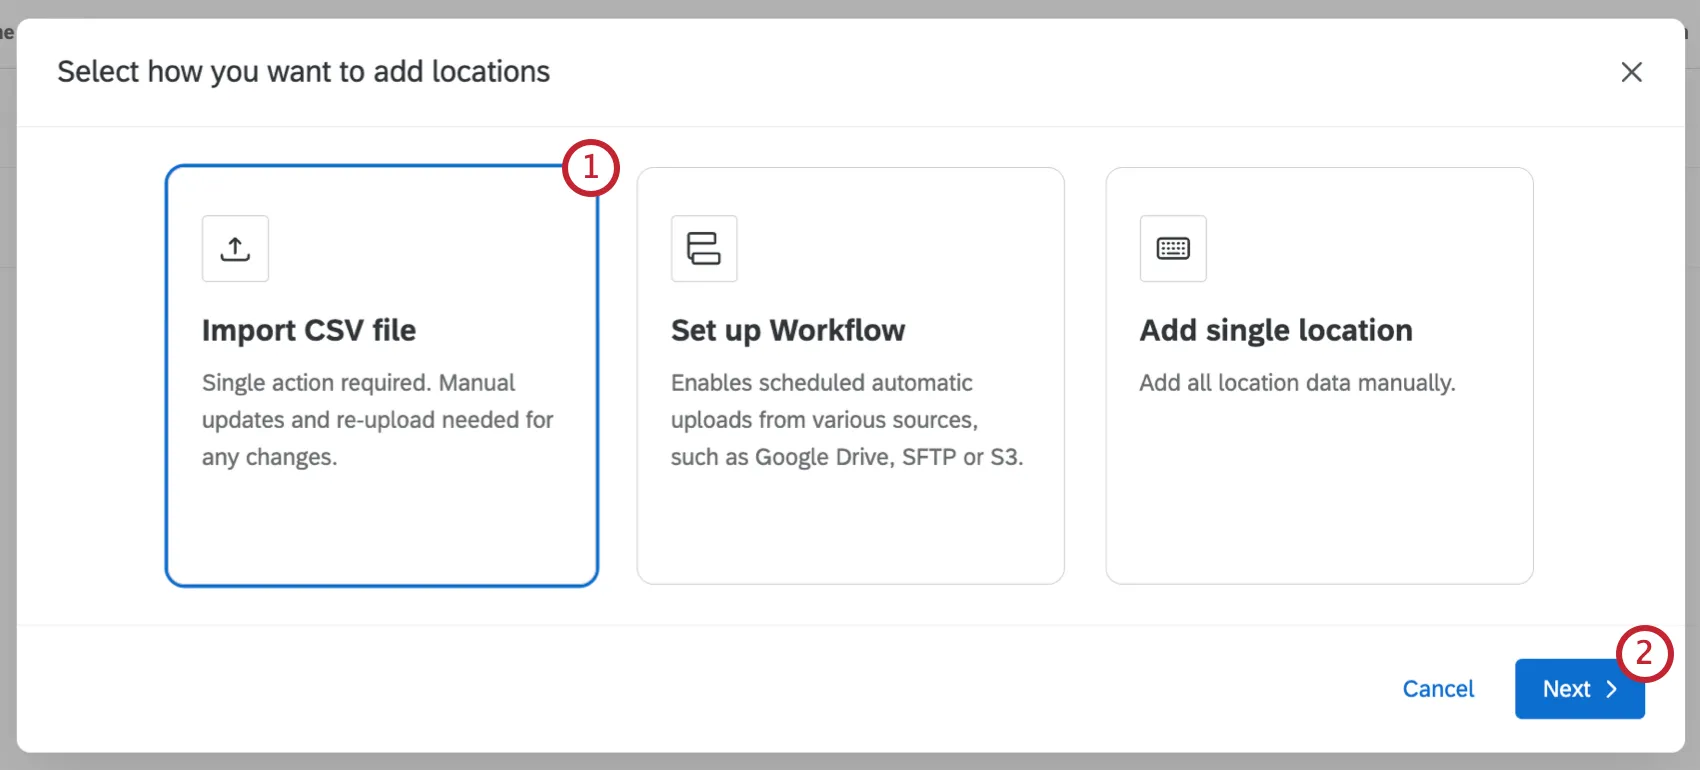
Task: Select the Import CSV file title
Action: [309, 330]
